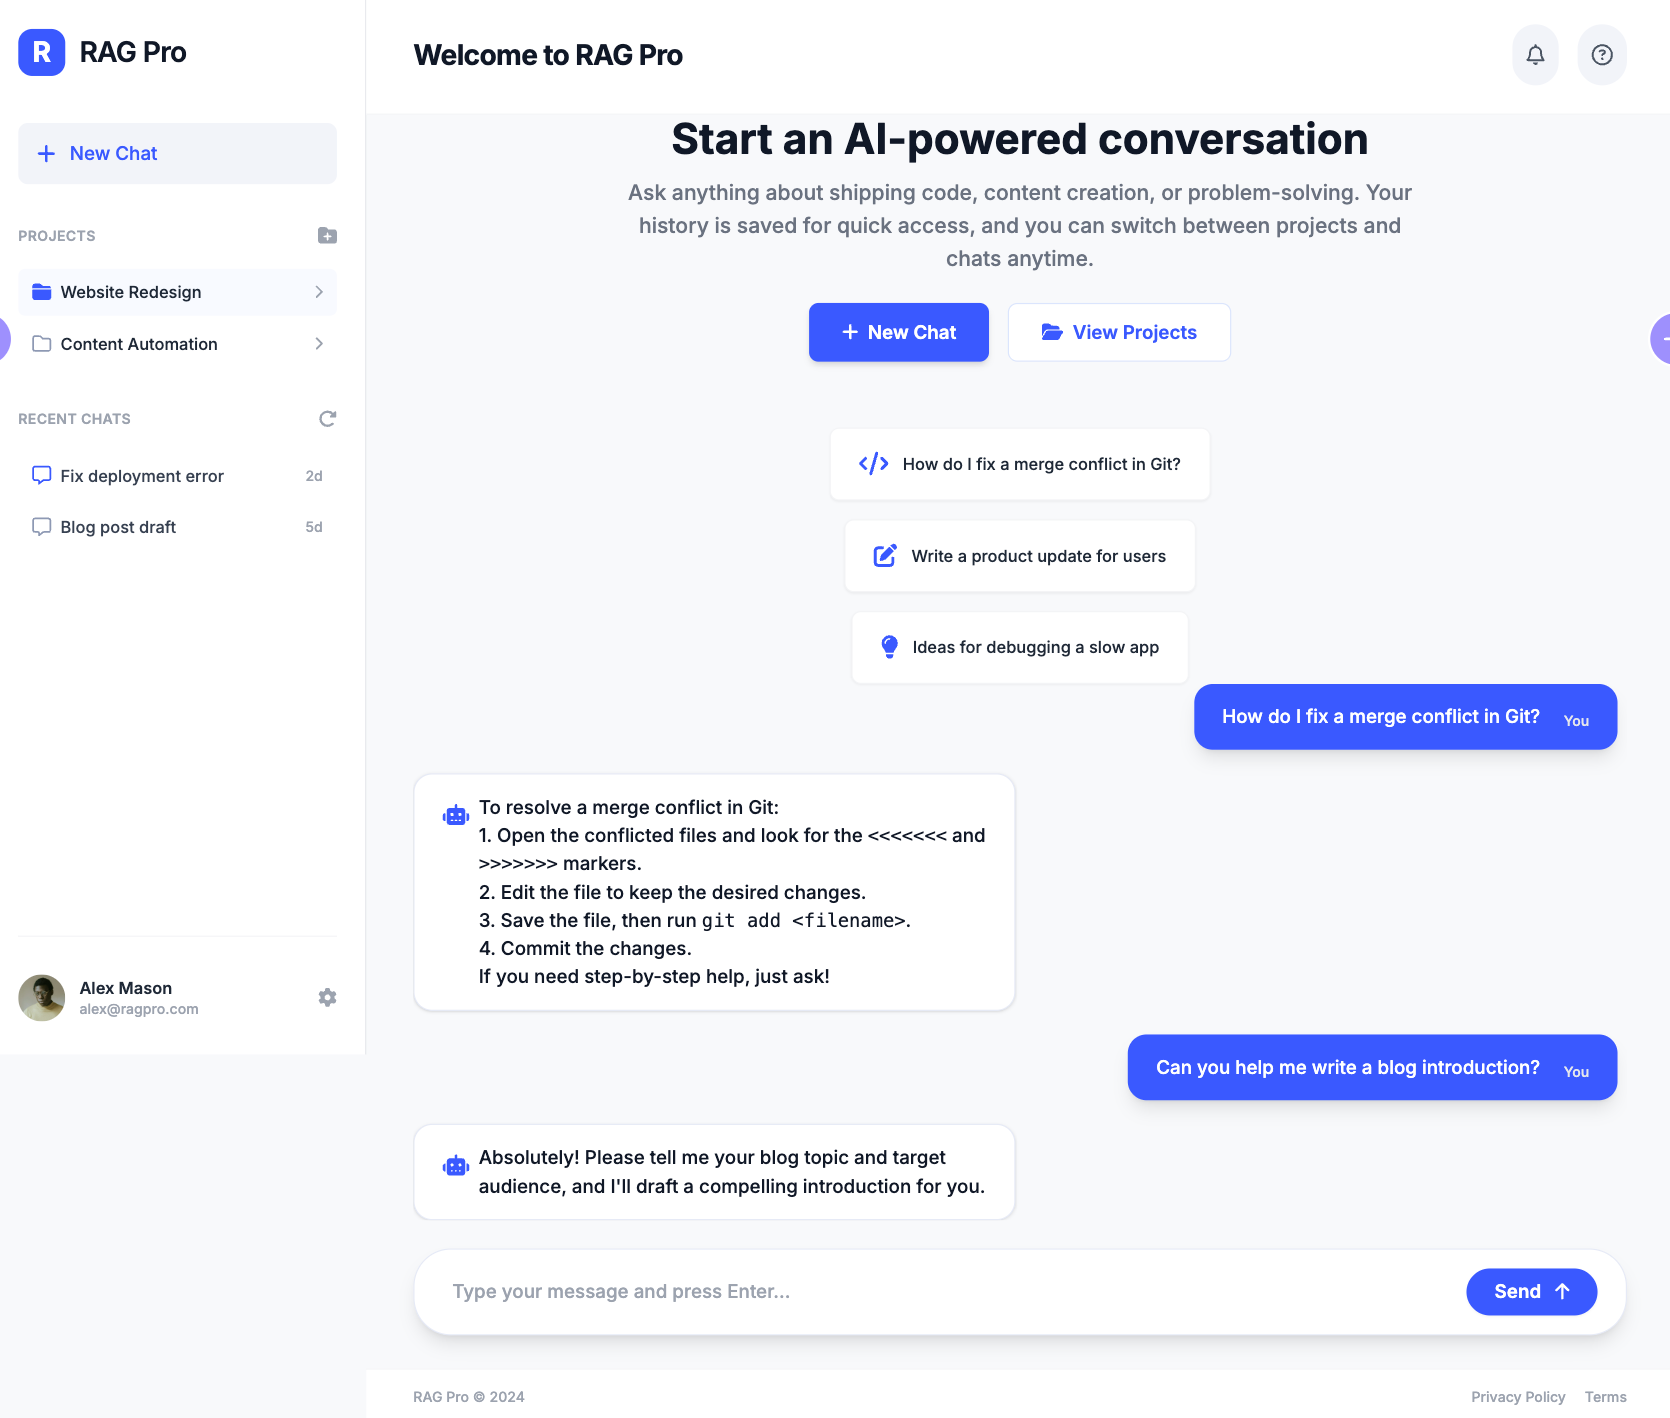Select the debugging slow app suggestion
Image resolution: width=1670 pixels, height=1418 pixels.
click(1019, 647)
